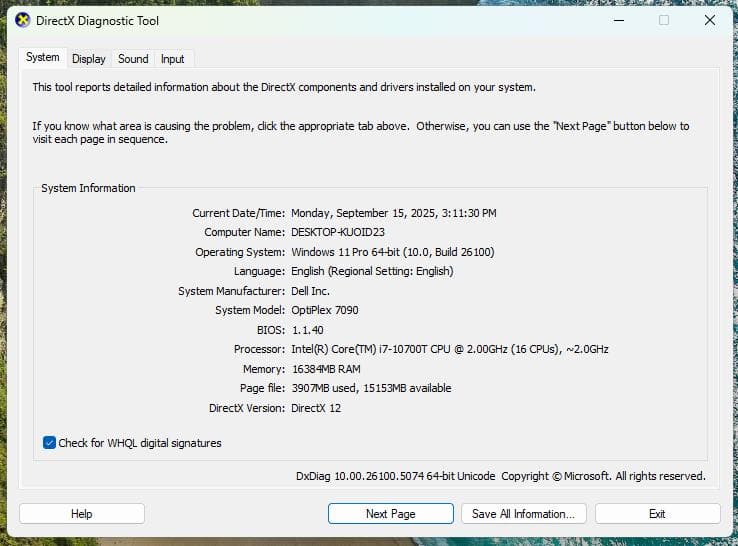Click Save All Information button
Viewport: 738px width, 546px height.
point(524,514)
